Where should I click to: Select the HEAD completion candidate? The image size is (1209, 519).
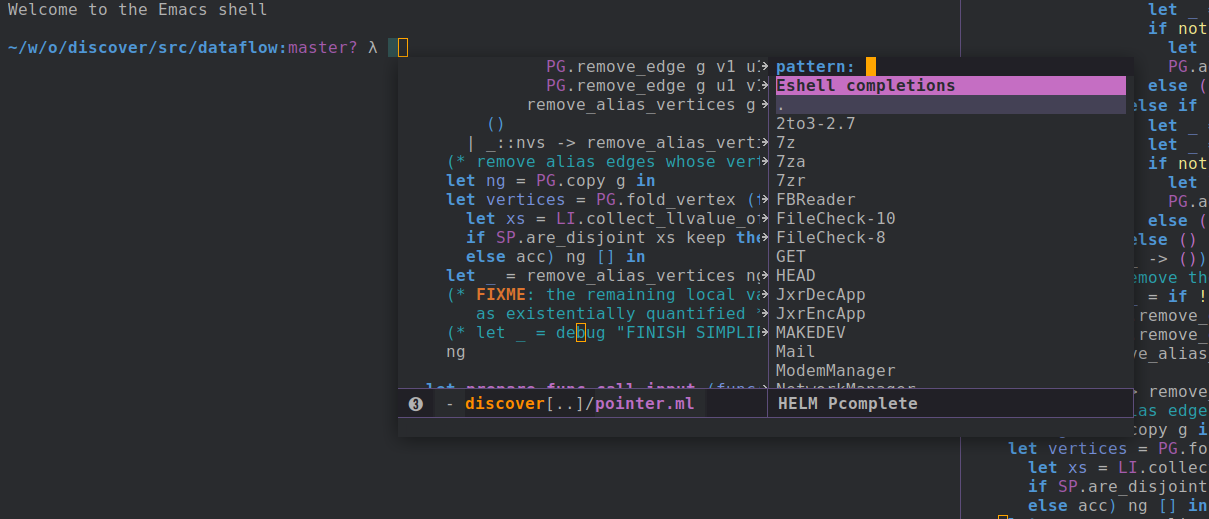click(x=796, y=276)
